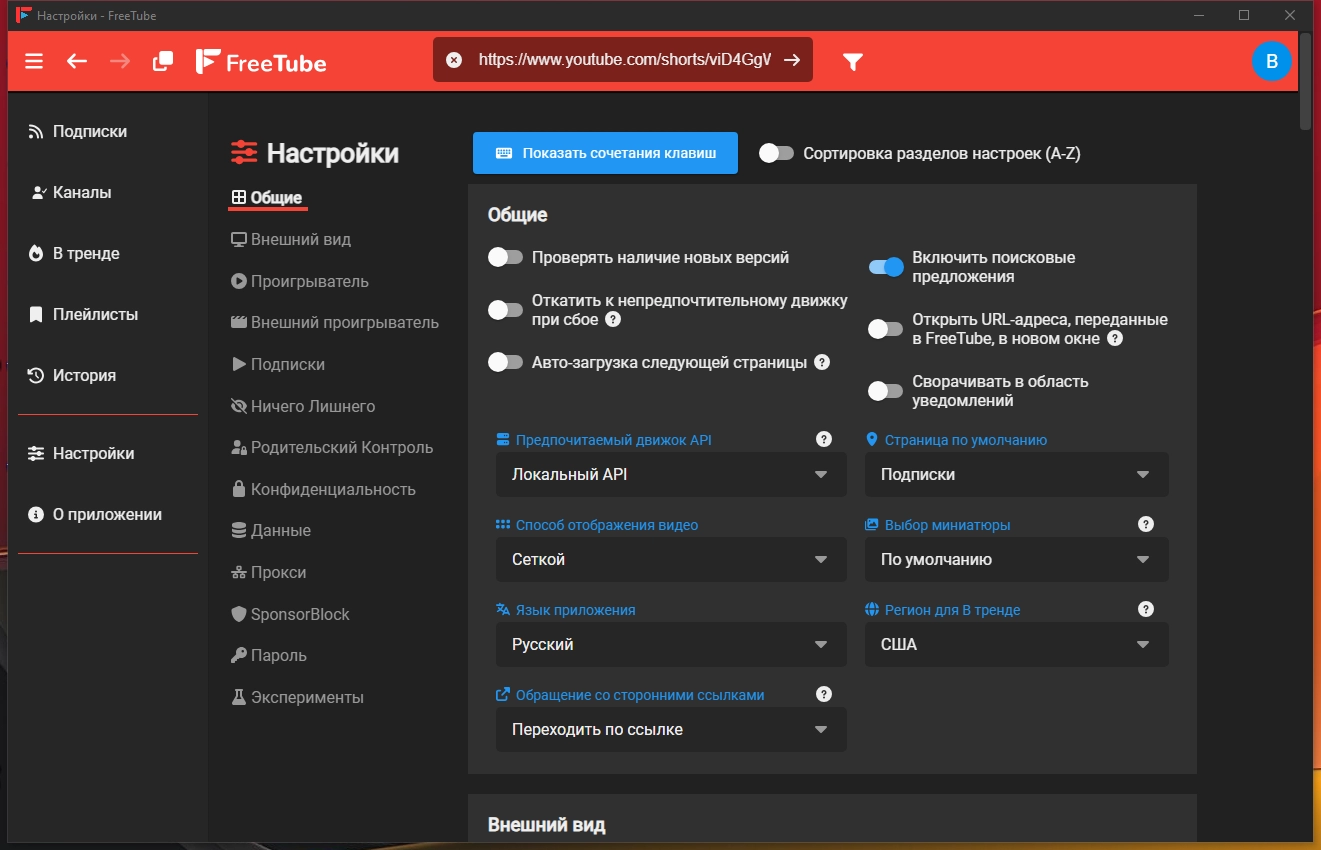Screen dimensions: 1321x850
Task: Click the hamburger menu icon
Action: coord(34,61)
